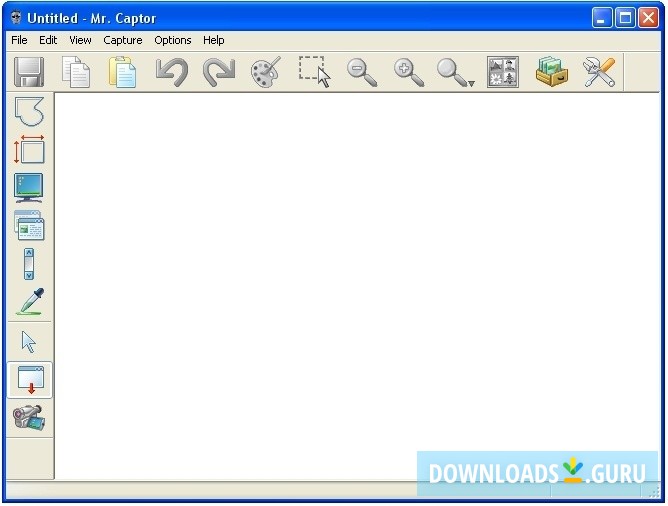Open the Help menu
This screenshot has height=506, width=668.
pyautogui.click(x=213, y=40)
